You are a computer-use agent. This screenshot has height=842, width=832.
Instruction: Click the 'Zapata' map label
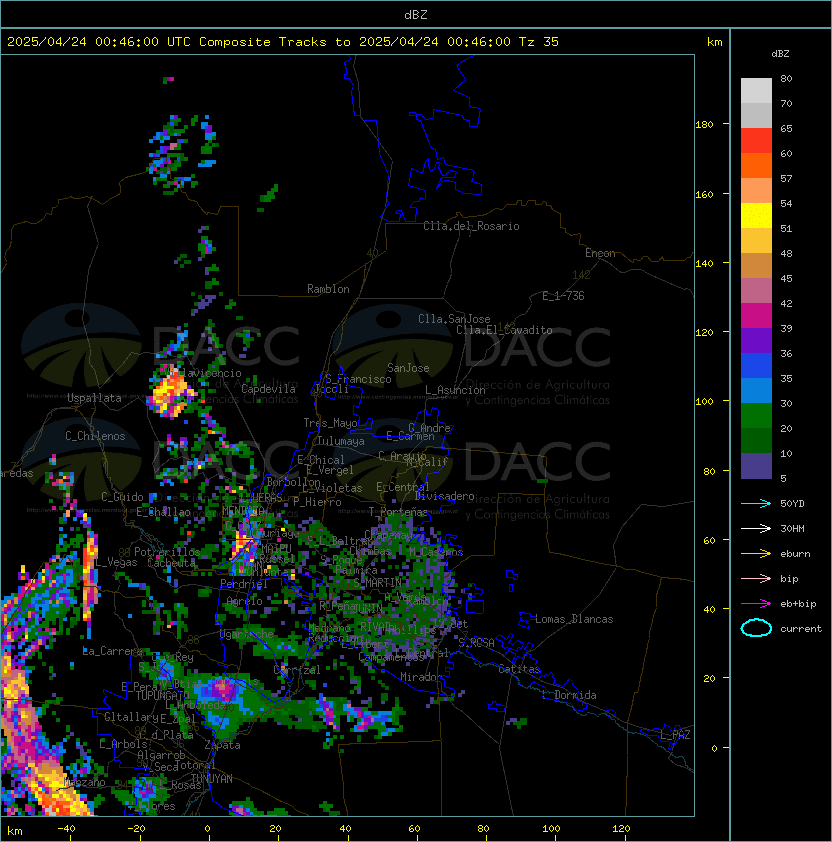coord(222,745)
